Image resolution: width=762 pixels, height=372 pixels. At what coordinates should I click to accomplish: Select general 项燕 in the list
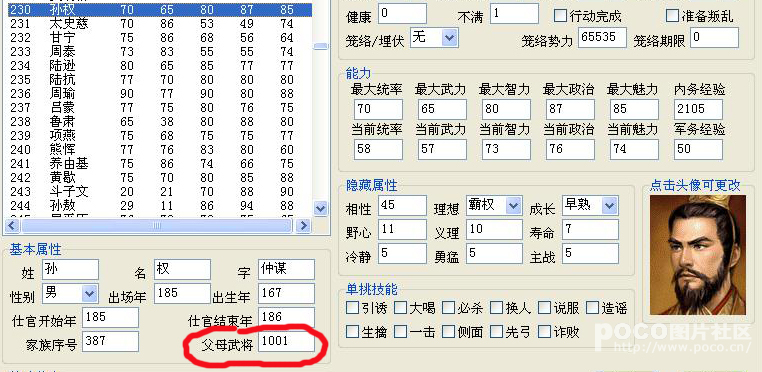[x=159, y=135]
